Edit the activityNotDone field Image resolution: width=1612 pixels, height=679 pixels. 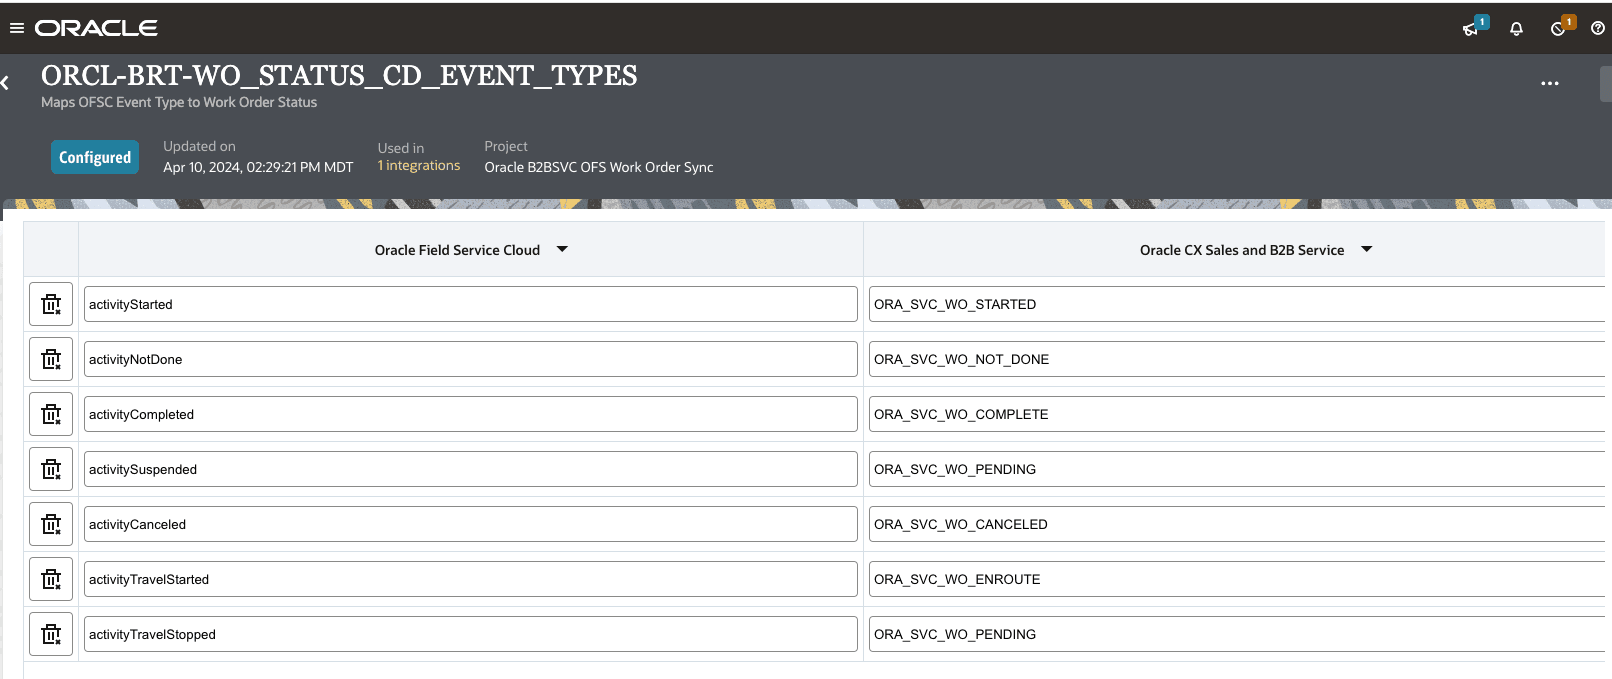click(x=471, y=359)
